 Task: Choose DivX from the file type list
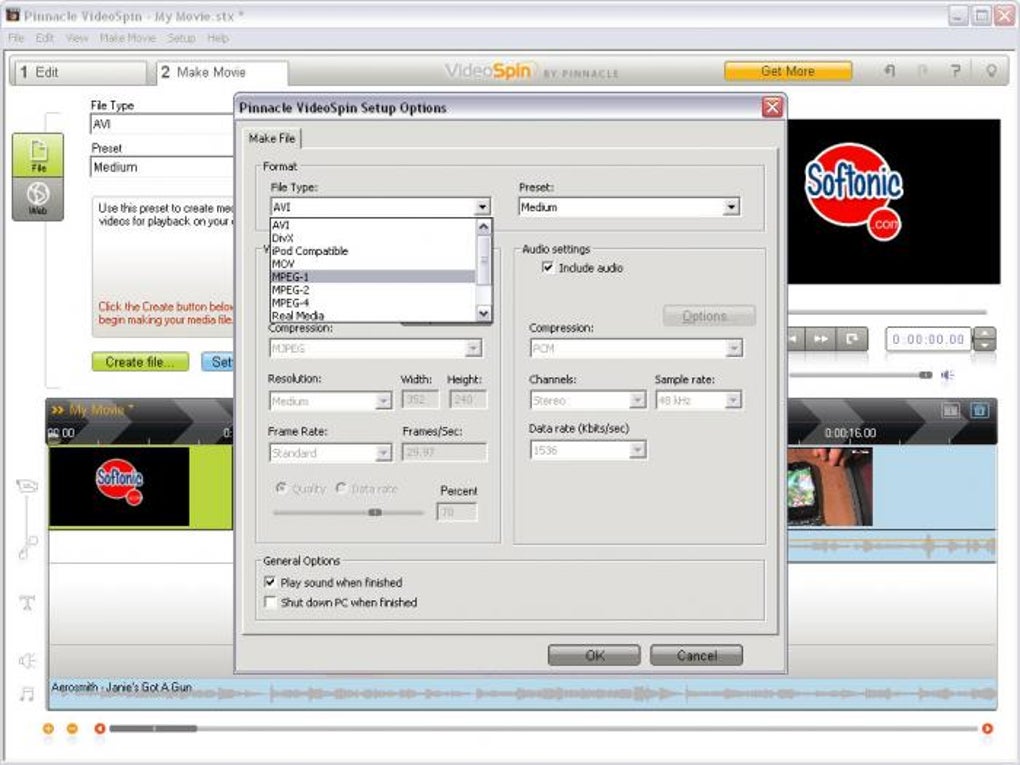pos(373,238)
